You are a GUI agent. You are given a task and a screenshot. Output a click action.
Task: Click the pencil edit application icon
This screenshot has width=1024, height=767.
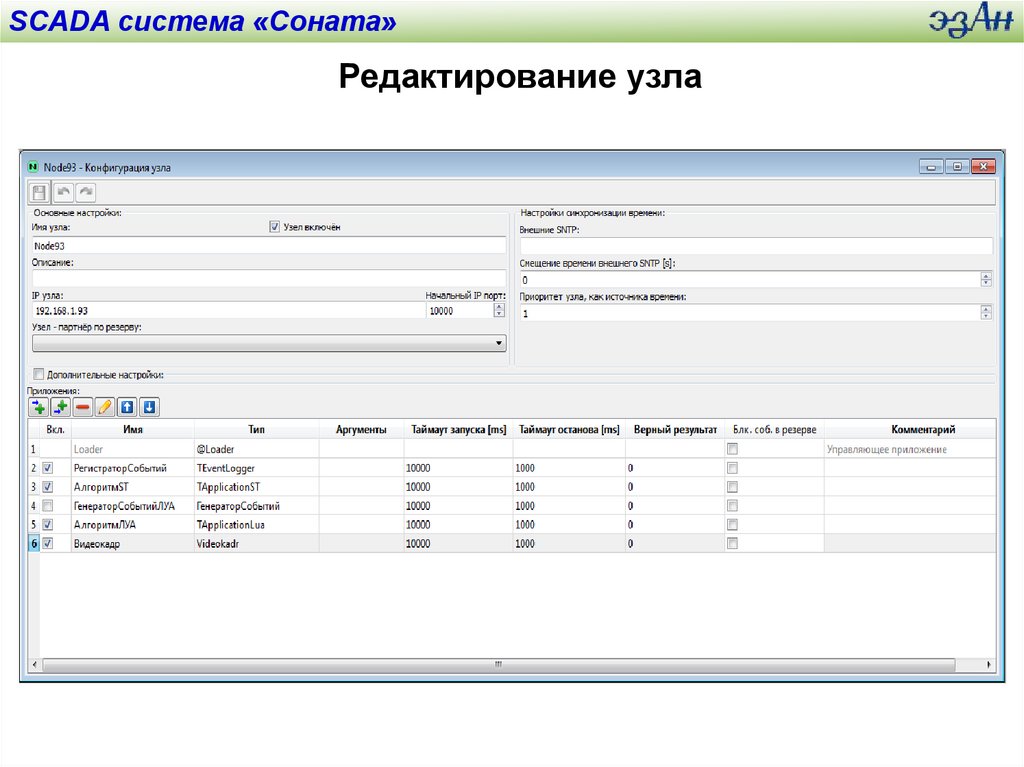click(x=104, y=407)
